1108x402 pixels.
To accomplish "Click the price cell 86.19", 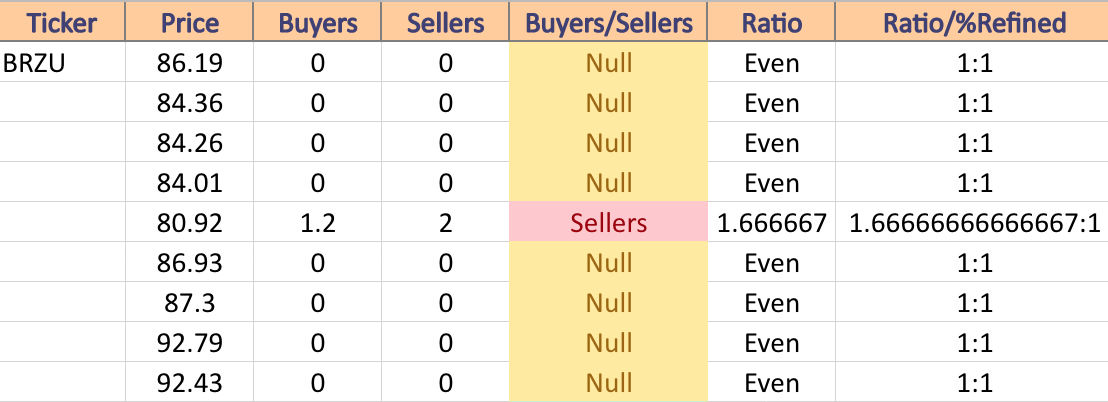I will tap(189, 64).
